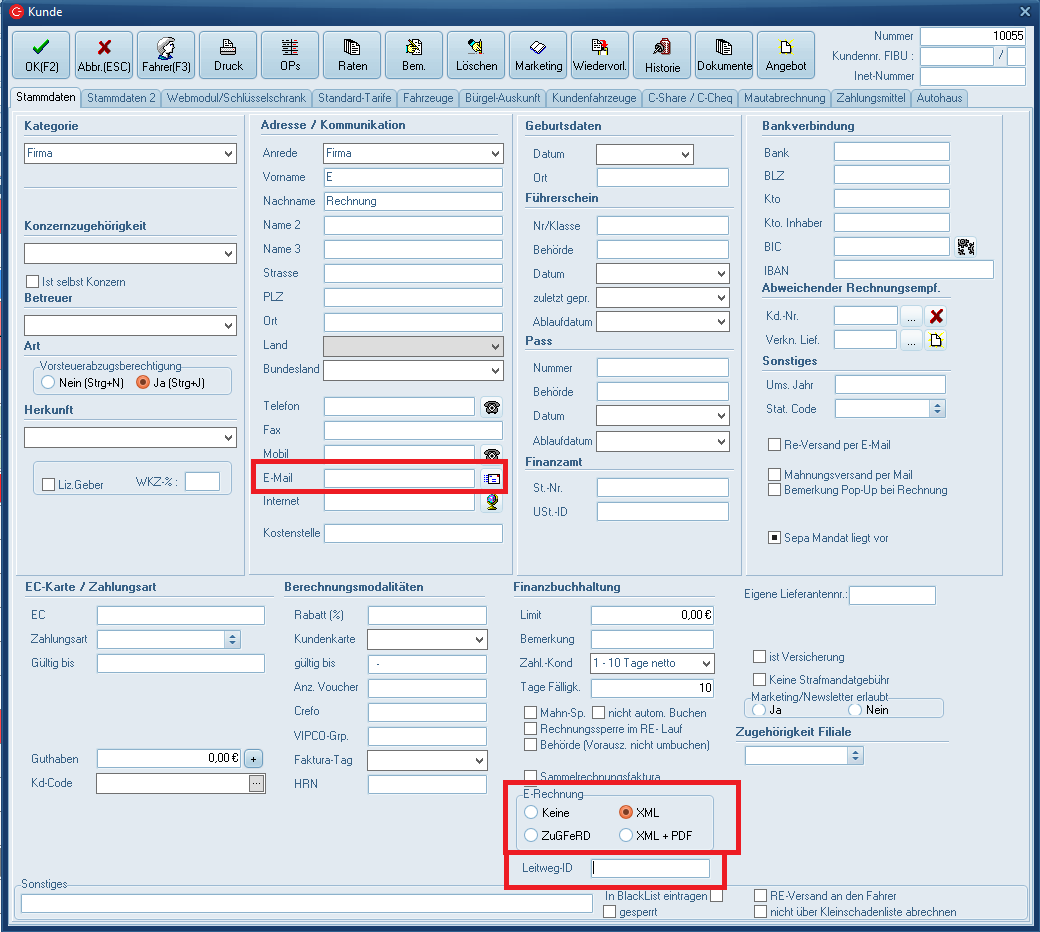The width and height of the screenshot is (1040, 932).
Task: Select Nein for Vorsteuerabzugsberechtigung
Action: [x=47, y=382]
